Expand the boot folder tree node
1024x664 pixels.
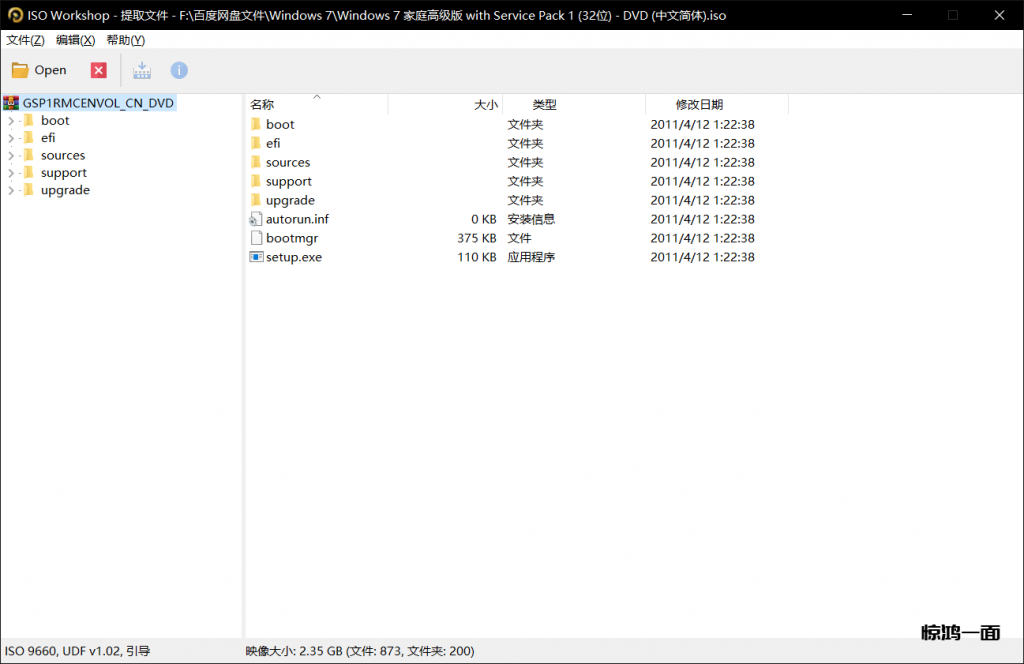[x=11, y=121]
